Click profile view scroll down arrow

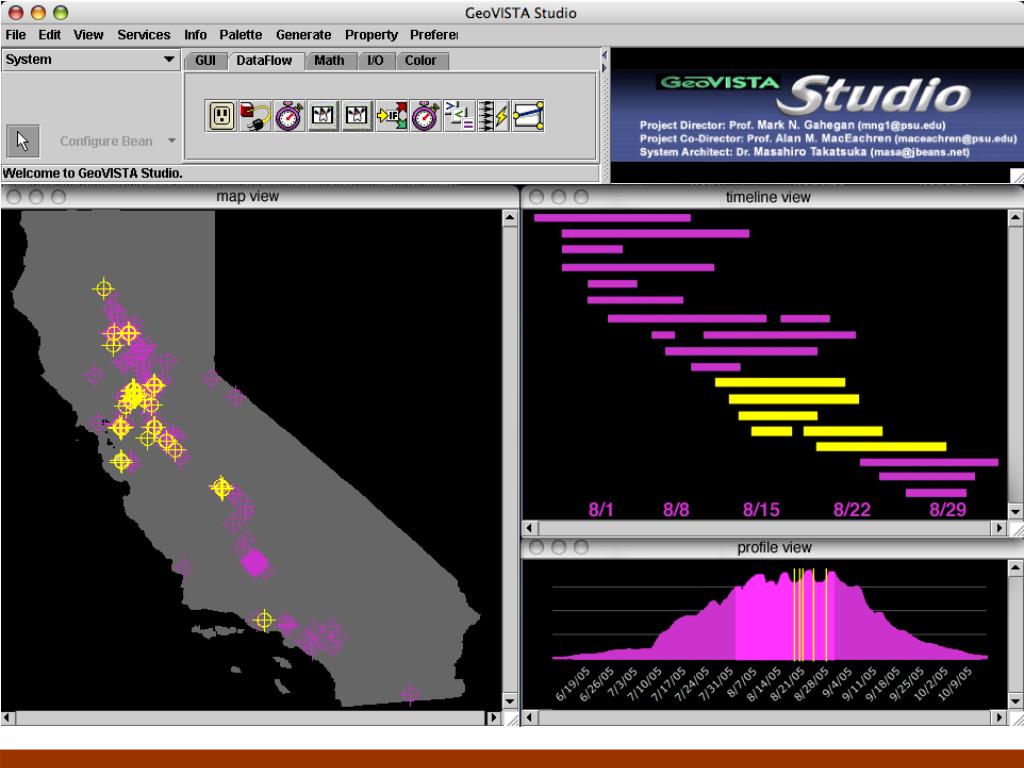[x=1015, y=701]
